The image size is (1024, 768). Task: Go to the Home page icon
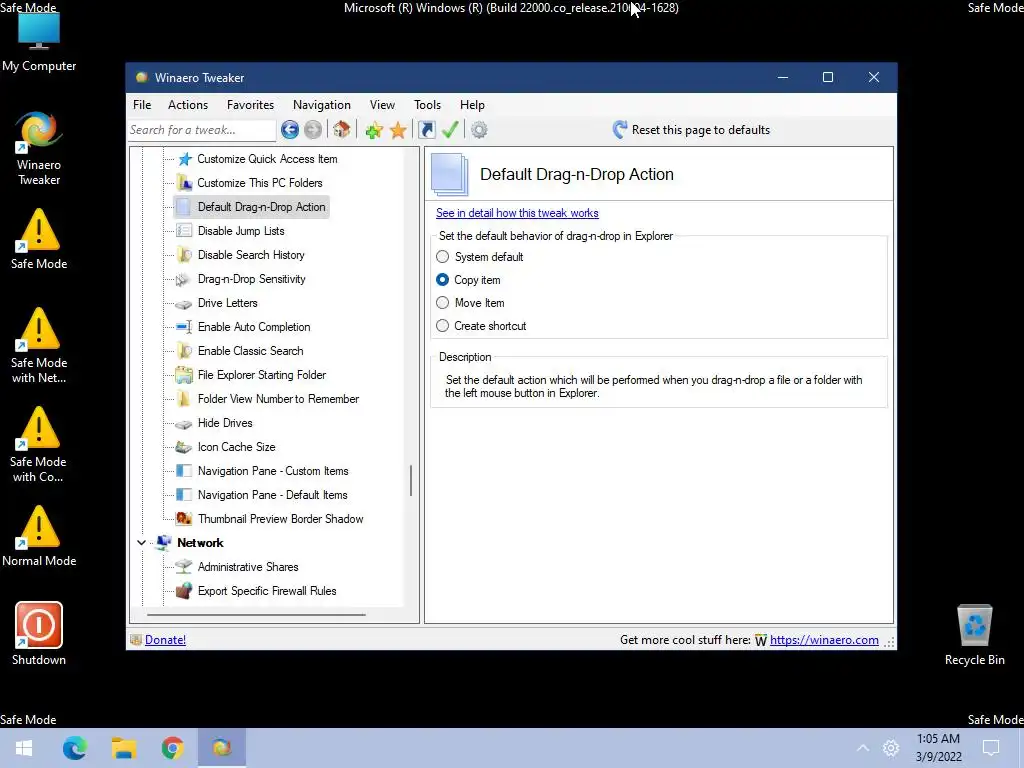pyautogui.click(x=342, y=129)
